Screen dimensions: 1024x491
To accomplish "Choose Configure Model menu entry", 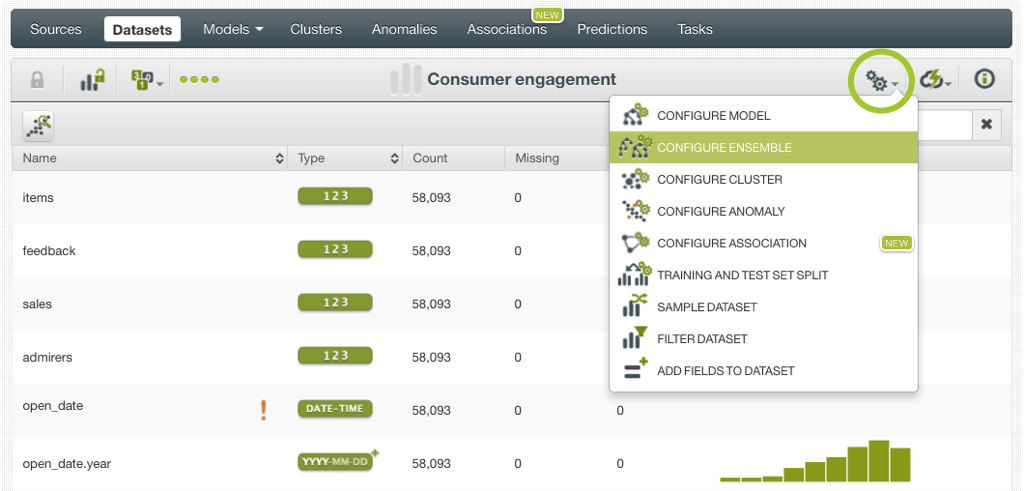I will coord(713,116).
